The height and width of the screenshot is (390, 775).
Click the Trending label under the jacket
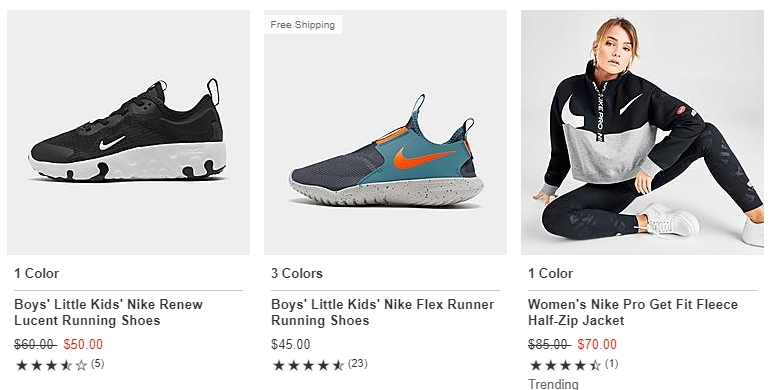pyautogui.click(x=553, y=384)
